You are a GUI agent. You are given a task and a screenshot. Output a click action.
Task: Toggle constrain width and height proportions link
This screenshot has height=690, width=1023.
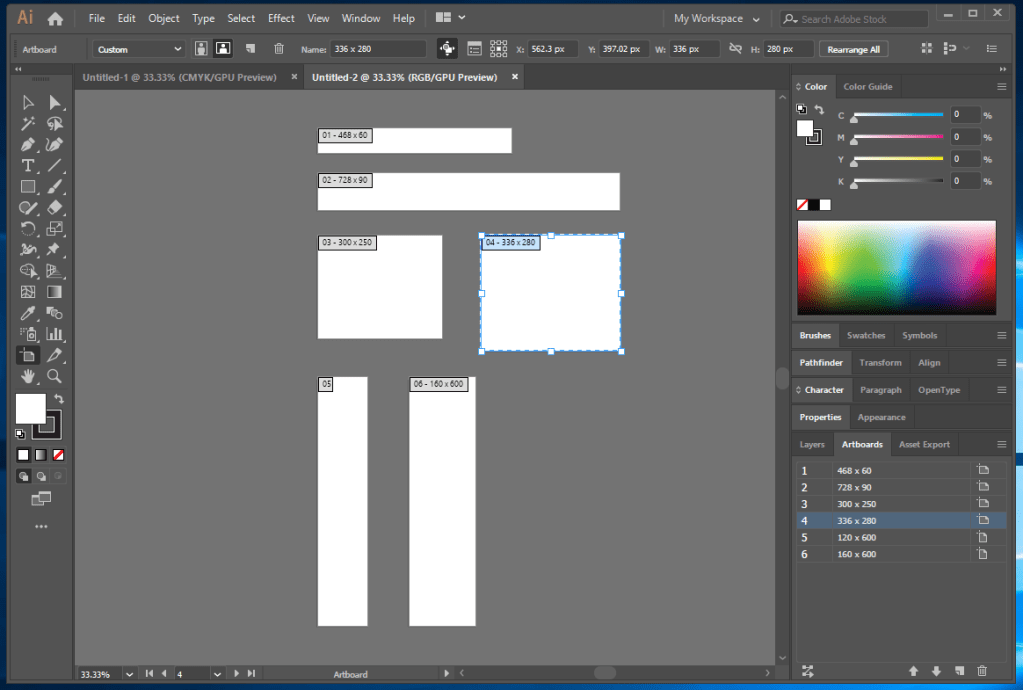click(735, 49)
